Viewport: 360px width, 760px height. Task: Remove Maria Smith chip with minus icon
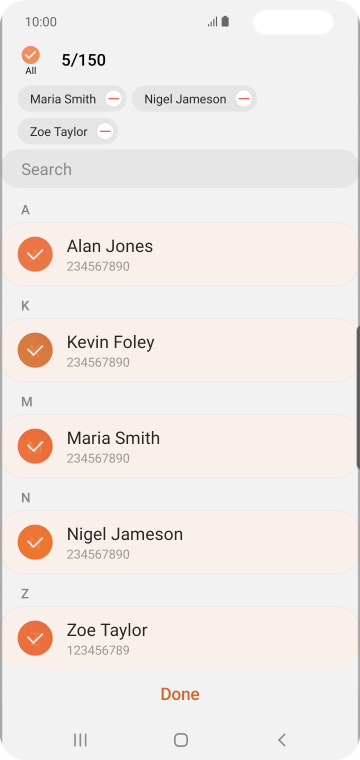click(x=113, y=99)
